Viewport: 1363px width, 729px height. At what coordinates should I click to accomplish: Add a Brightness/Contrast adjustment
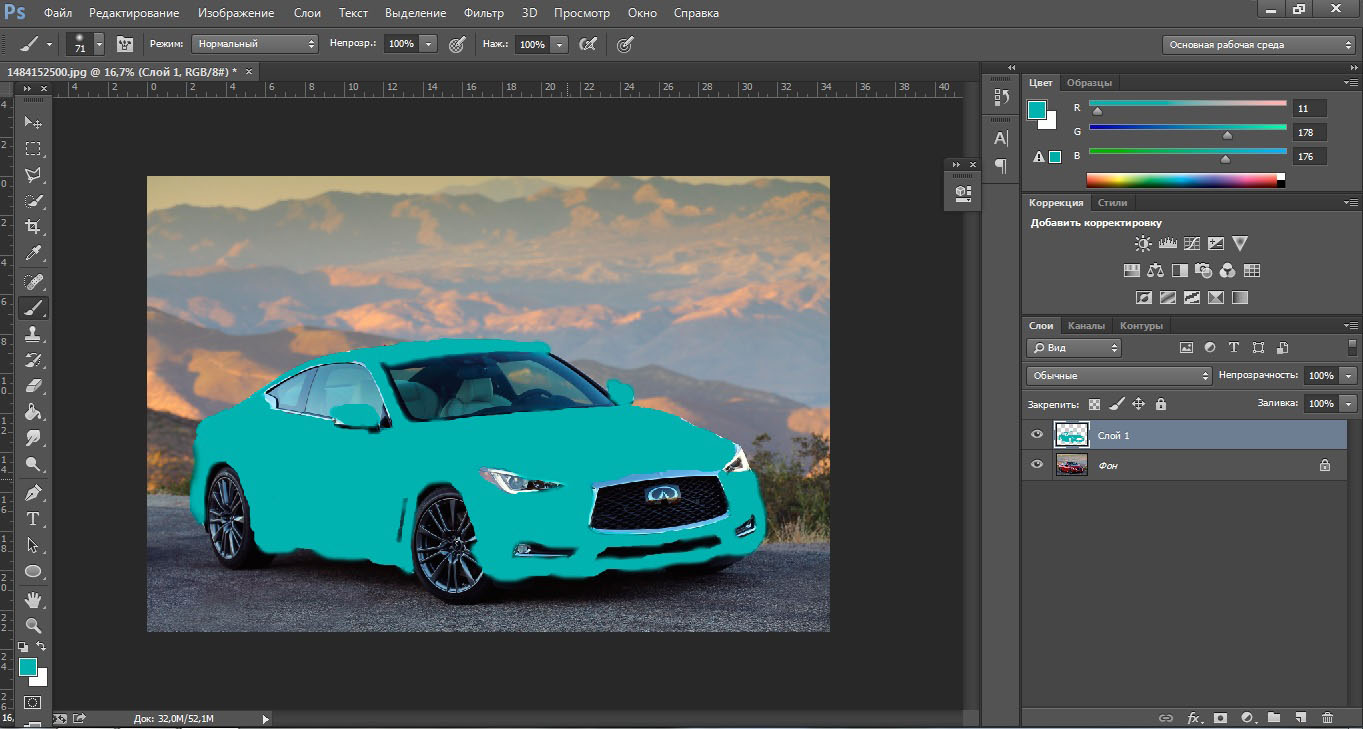1143,243
